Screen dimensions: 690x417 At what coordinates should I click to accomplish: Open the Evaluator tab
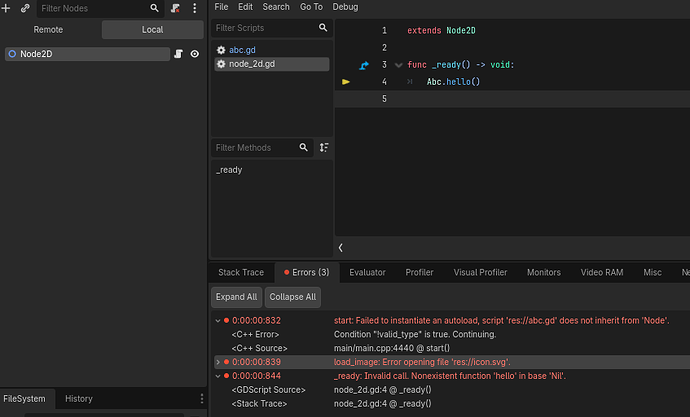[x=367, y=272]
